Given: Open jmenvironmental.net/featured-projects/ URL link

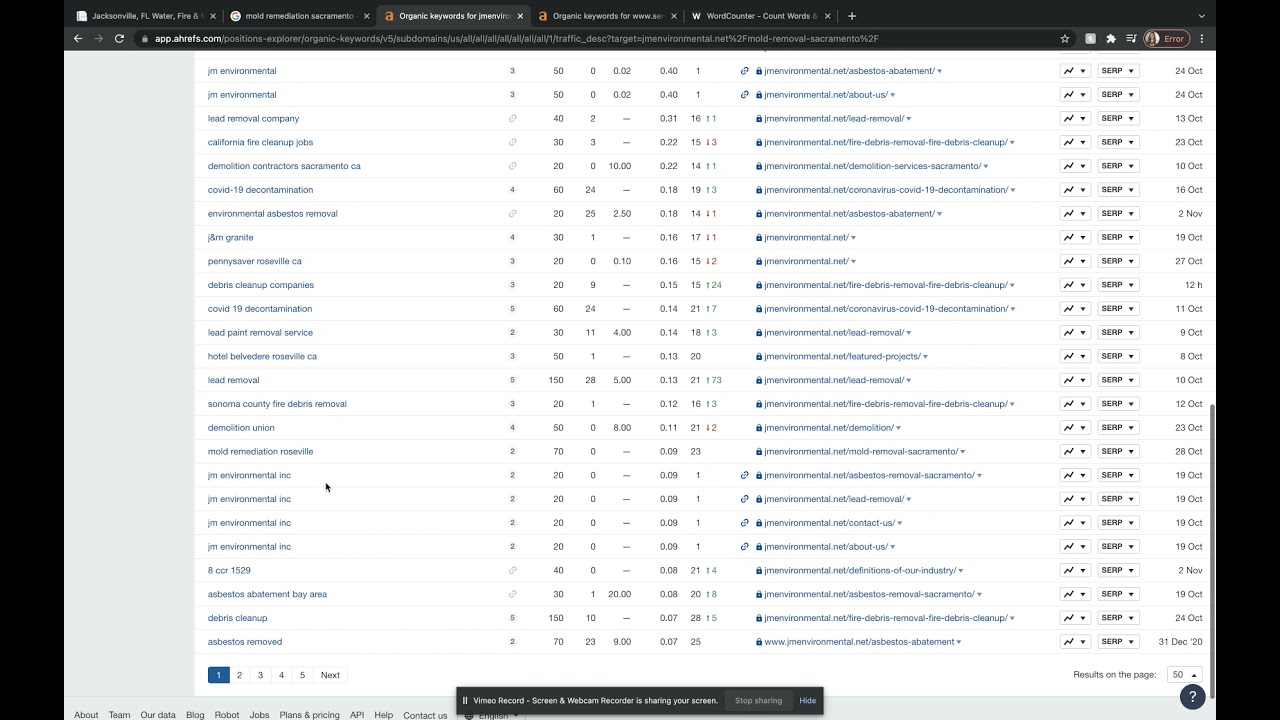Looking at the screenshot, I should (842, 356).
